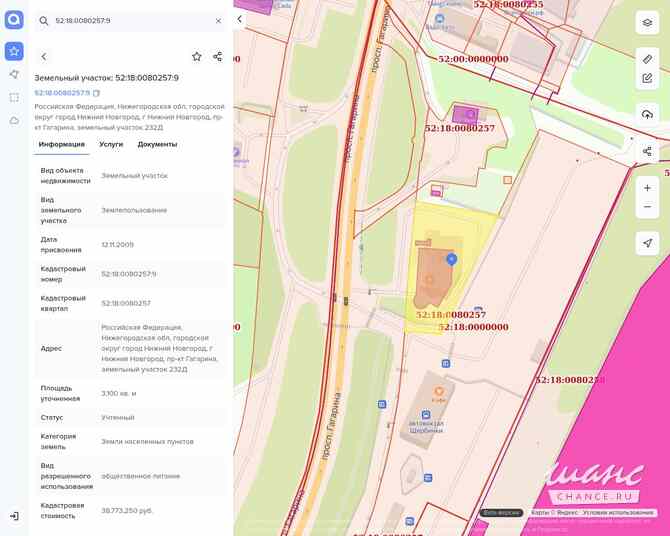The height and width of the screenshot is (536, 670).
Task: Click the Кадастровый квартал value 52:18:0080257
Action: [x=126, y=303]
